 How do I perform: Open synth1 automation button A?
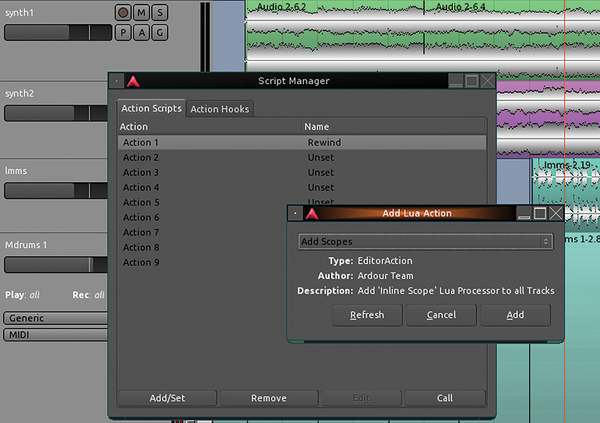click(142, 32)
